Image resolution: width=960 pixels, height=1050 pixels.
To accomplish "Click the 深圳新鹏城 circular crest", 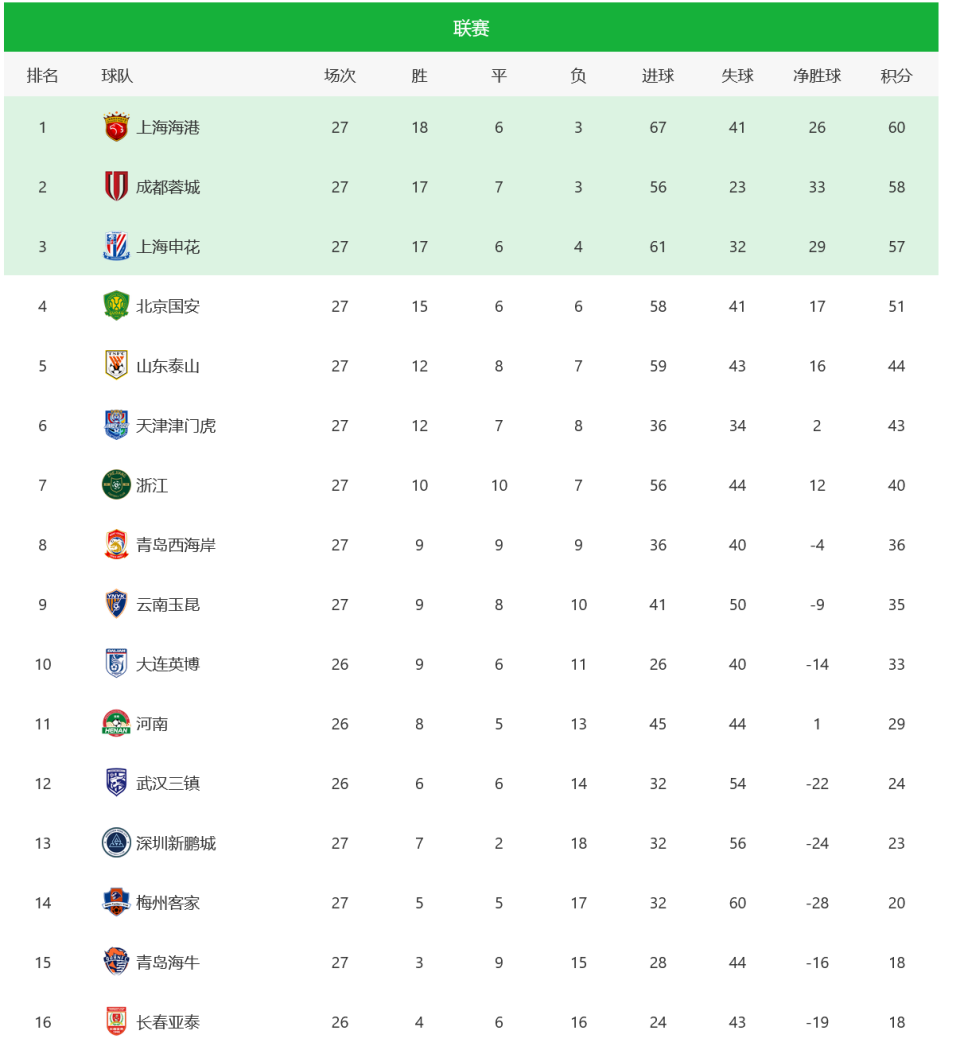I will click(116, 843).
